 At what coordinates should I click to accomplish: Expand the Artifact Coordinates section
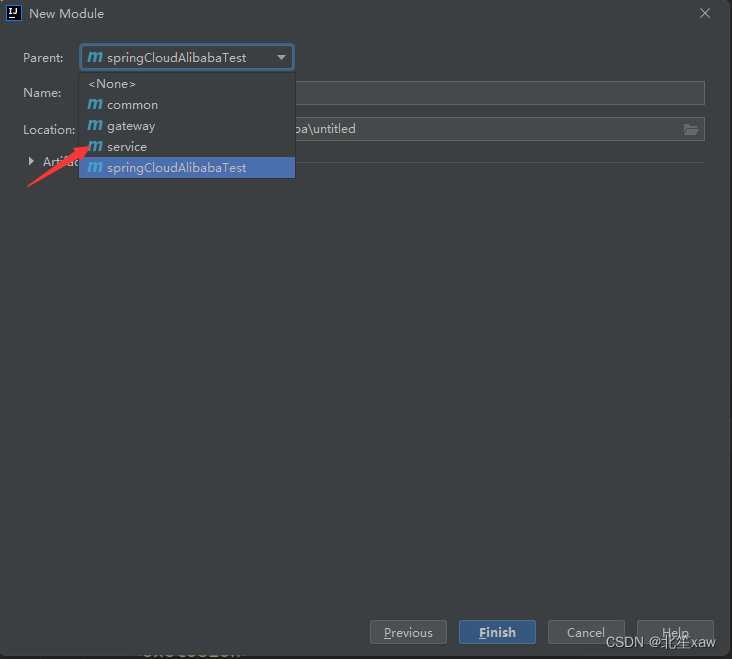pyautogui.click(x=31, y=161)
